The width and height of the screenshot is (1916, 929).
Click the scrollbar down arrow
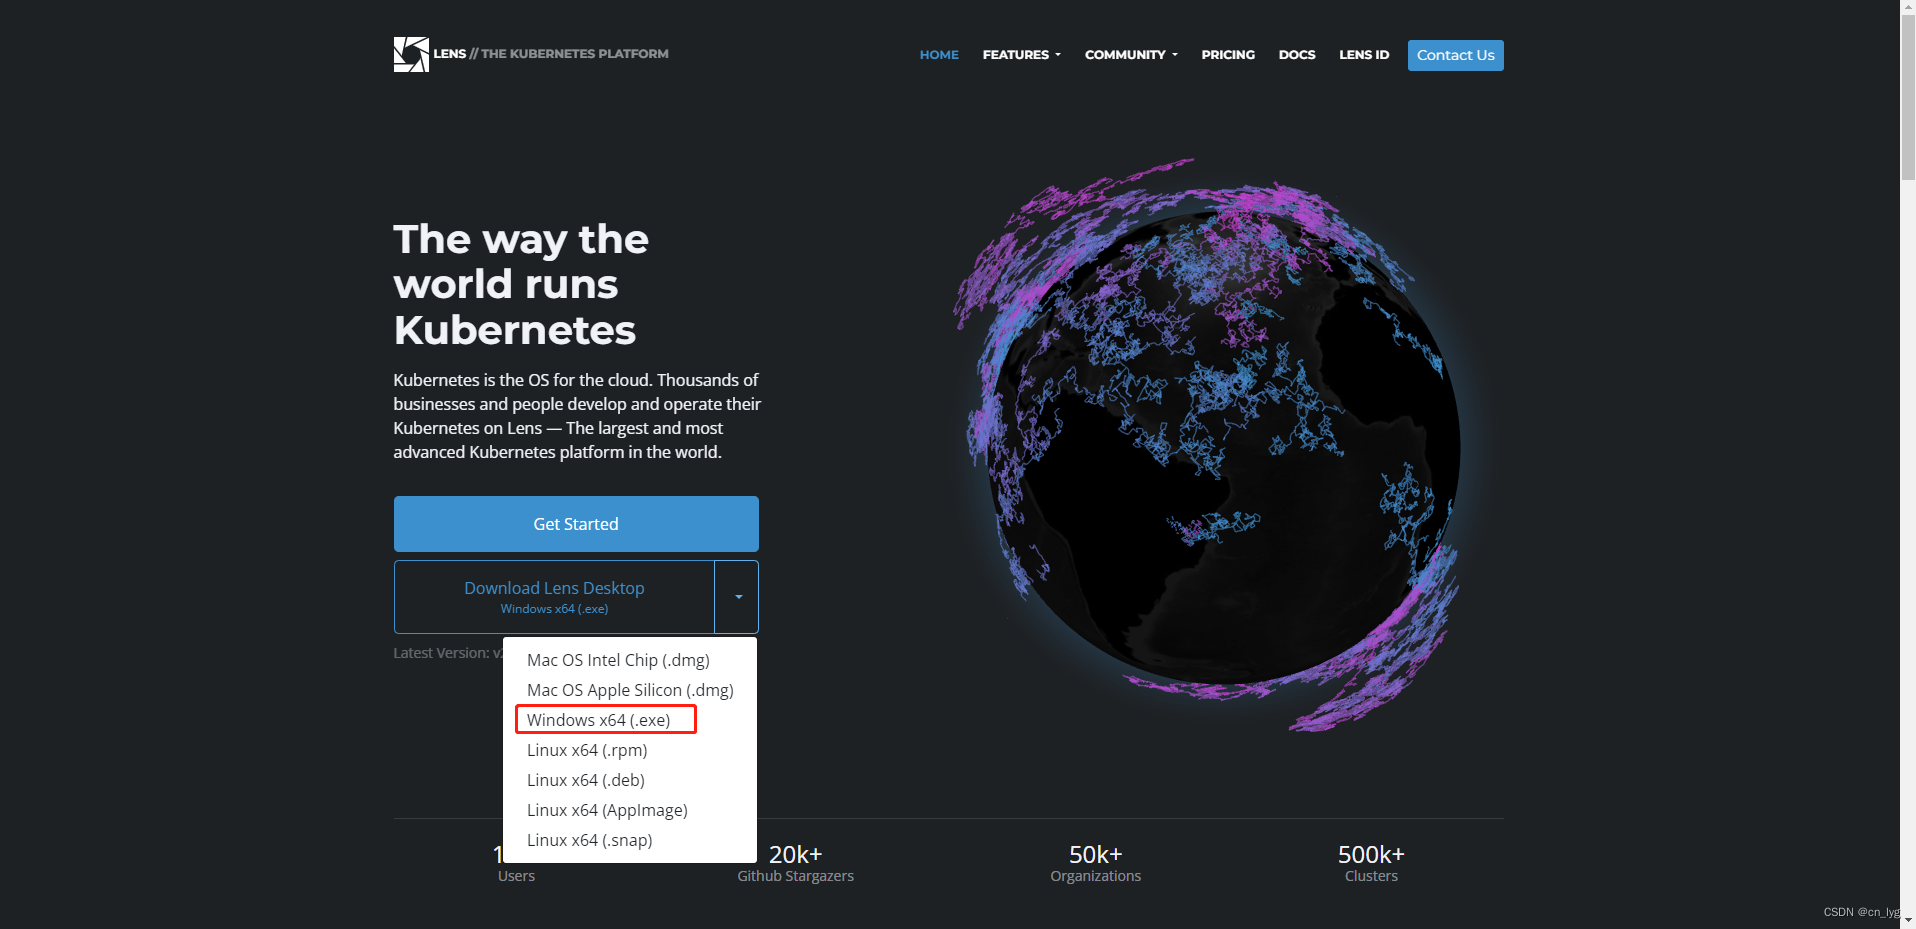pos(1908,920)
